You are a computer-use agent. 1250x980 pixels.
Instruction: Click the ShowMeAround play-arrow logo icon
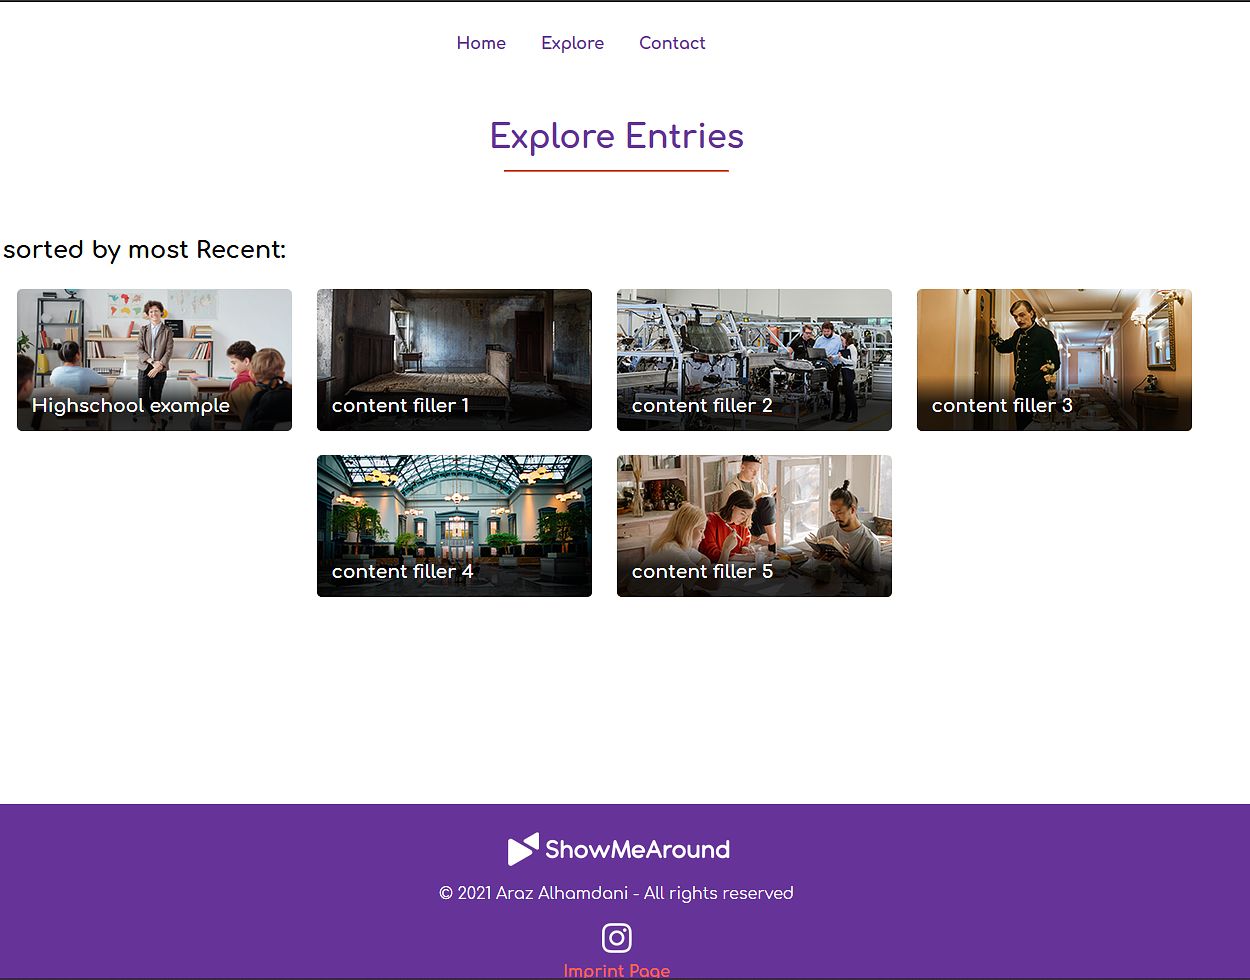coord(523,849)
